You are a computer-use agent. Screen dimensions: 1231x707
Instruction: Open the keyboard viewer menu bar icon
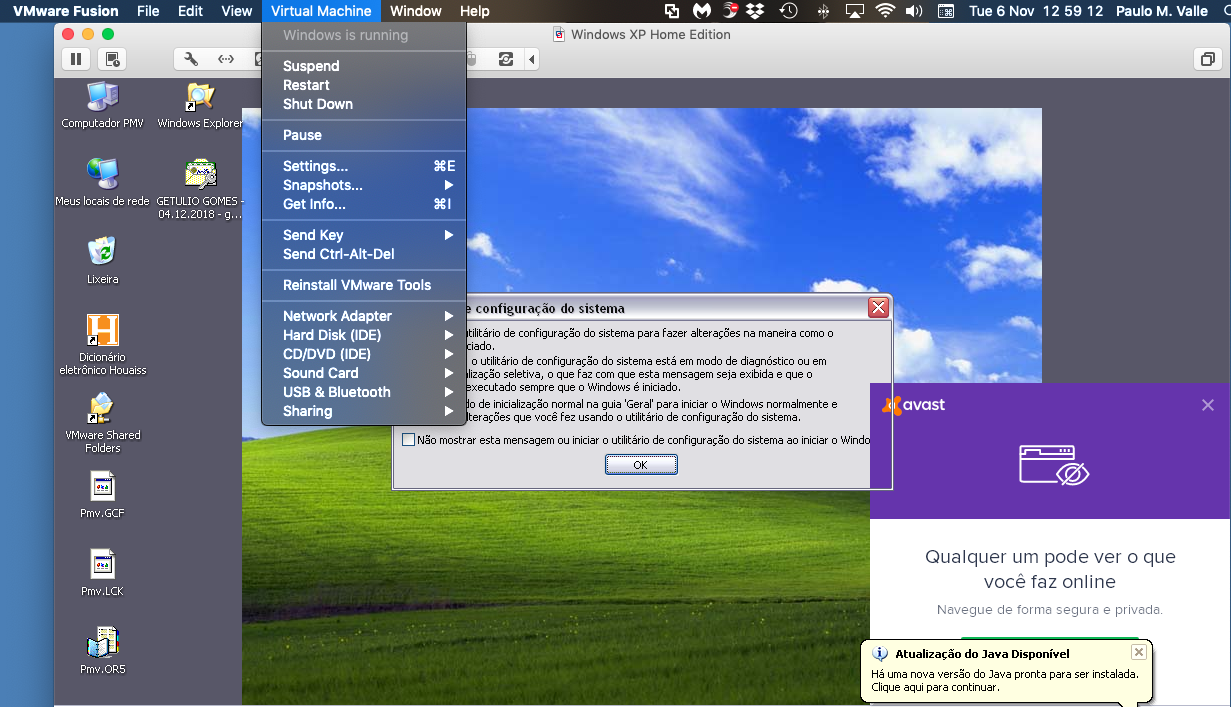click(944, 11)
